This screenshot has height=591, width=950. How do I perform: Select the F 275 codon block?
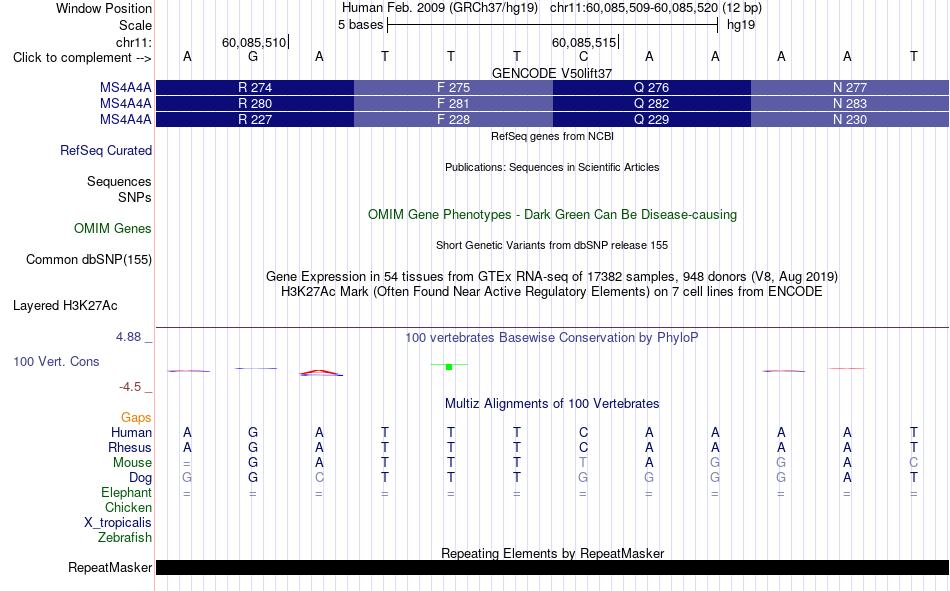pos(453,87)
